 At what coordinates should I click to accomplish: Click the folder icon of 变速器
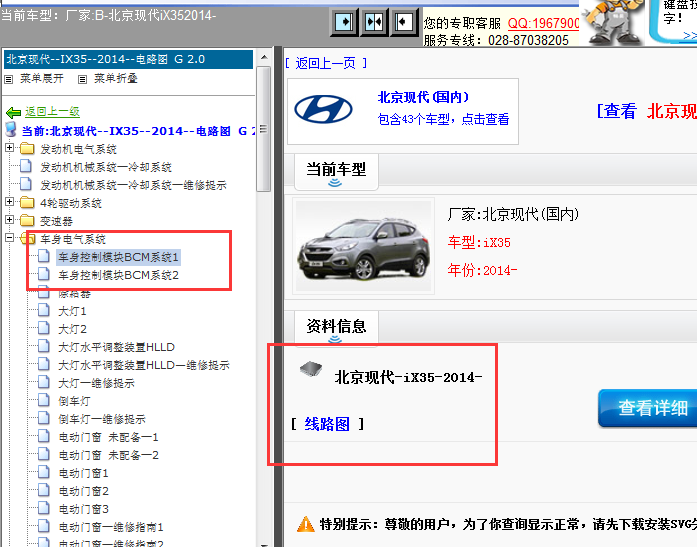(27, 220)
